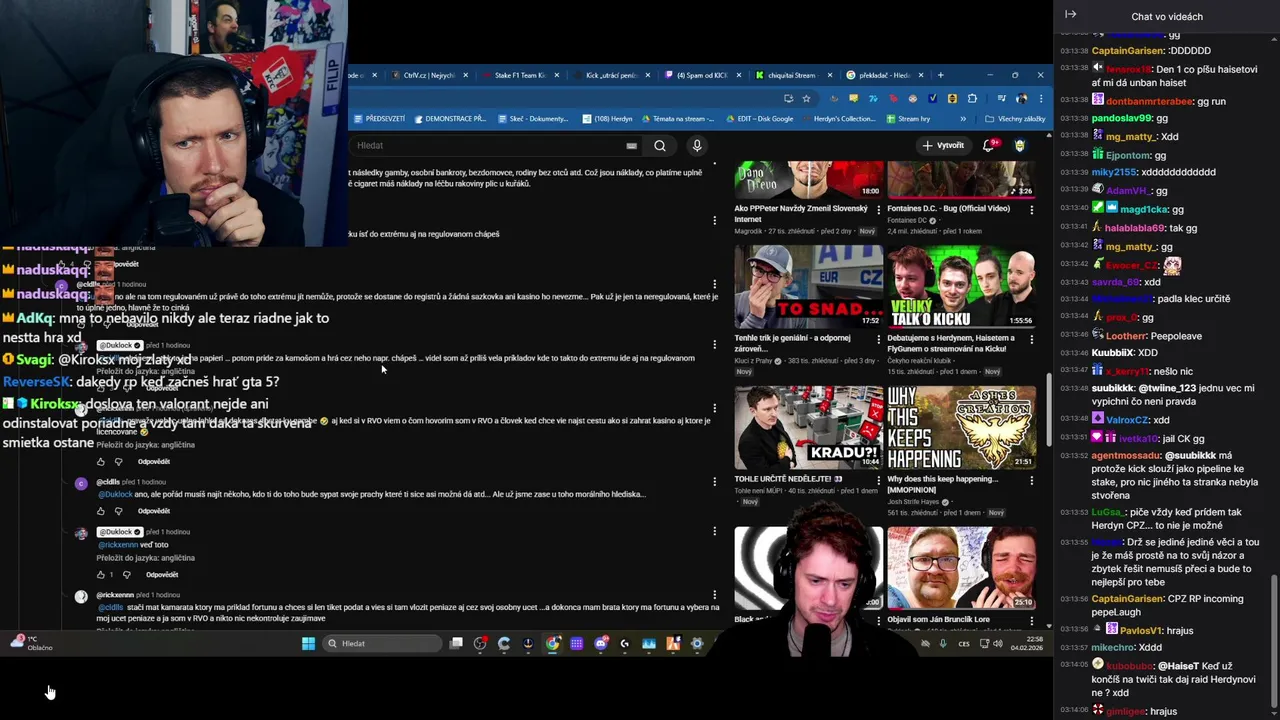Dislike the @cidlls comment about prachy
Viewport: 1280px width, 720px height.
(x=118, y=511)
